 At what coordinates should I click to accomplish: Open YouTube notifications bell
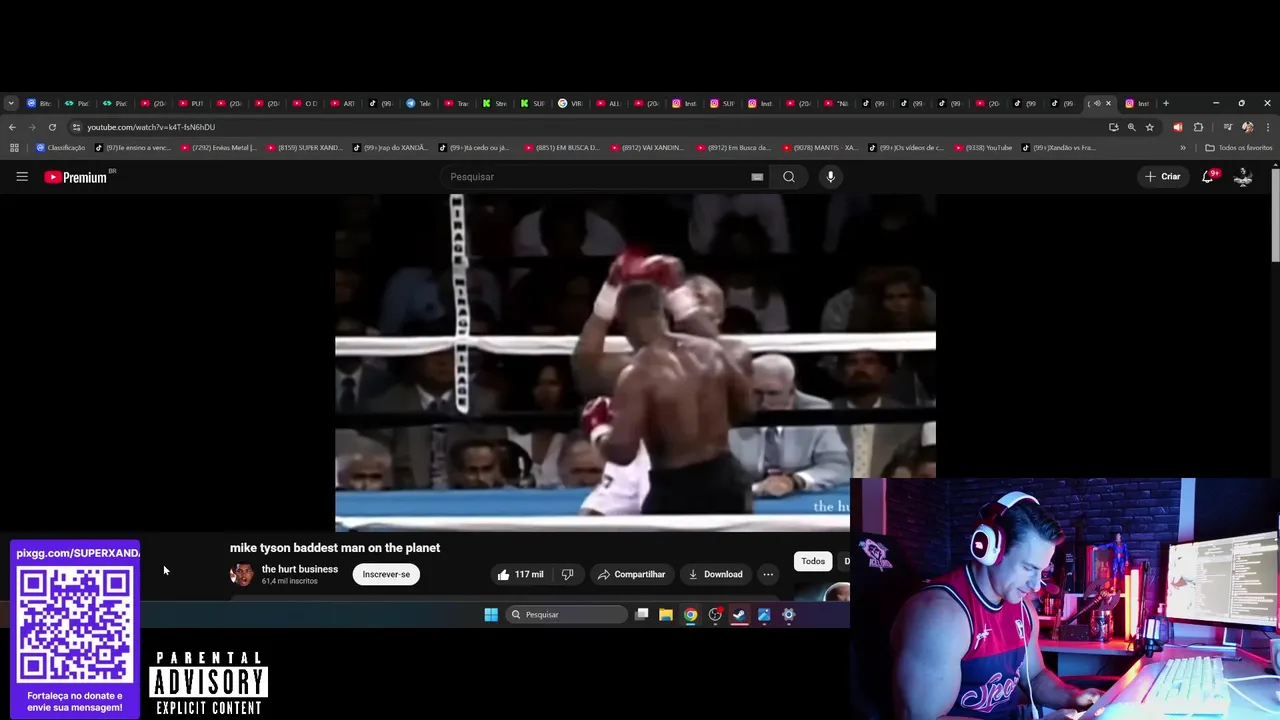[x=1208, y=177]
